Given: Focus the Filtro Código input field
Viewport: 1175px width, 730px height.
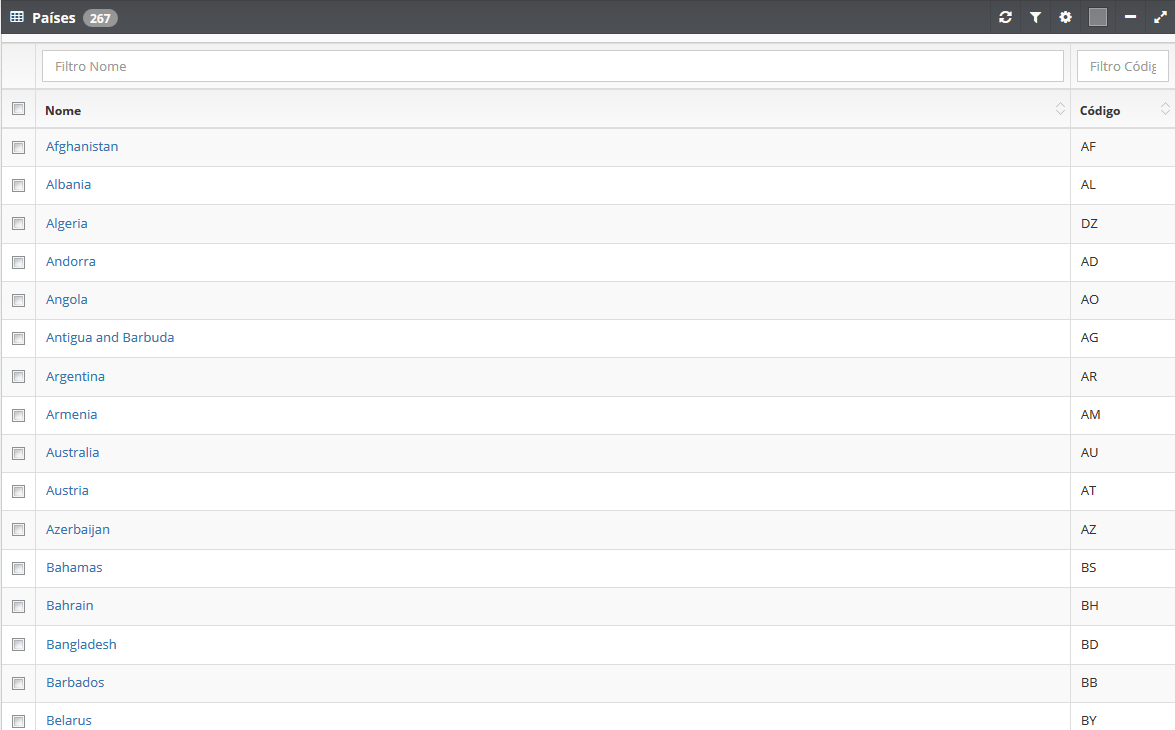Looking at the screenshot, I should click(1123, 66).
